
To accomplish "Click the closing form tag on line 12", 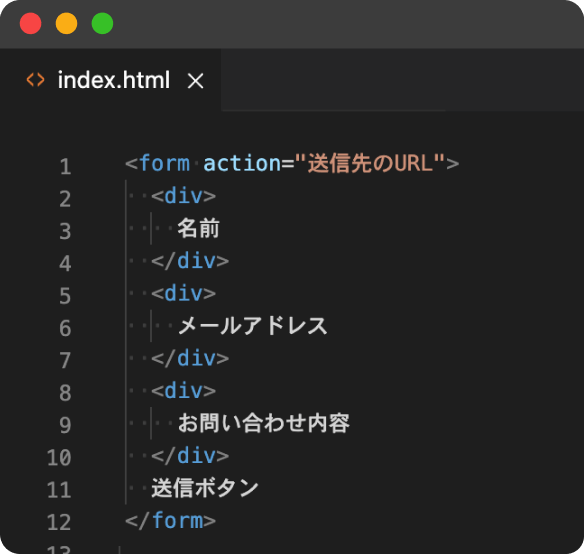I will [171, 520].
